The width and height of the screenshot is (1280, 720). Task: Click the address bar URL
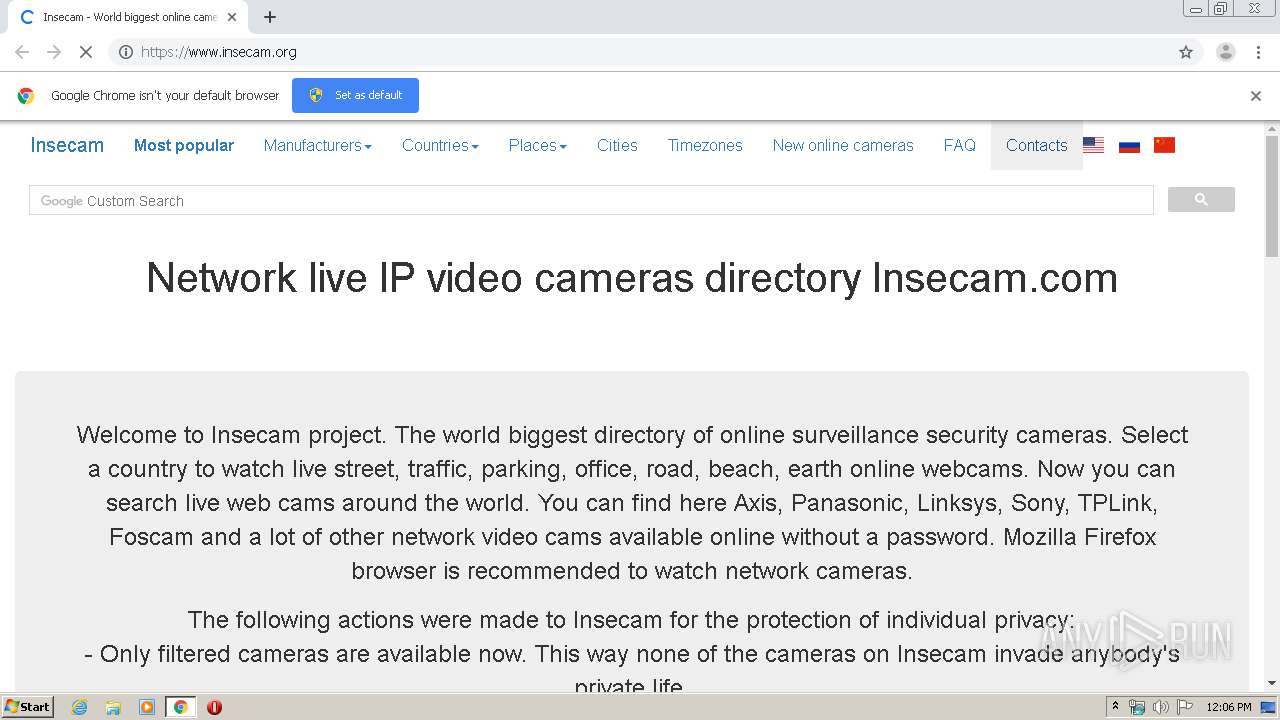coord(218,52)
